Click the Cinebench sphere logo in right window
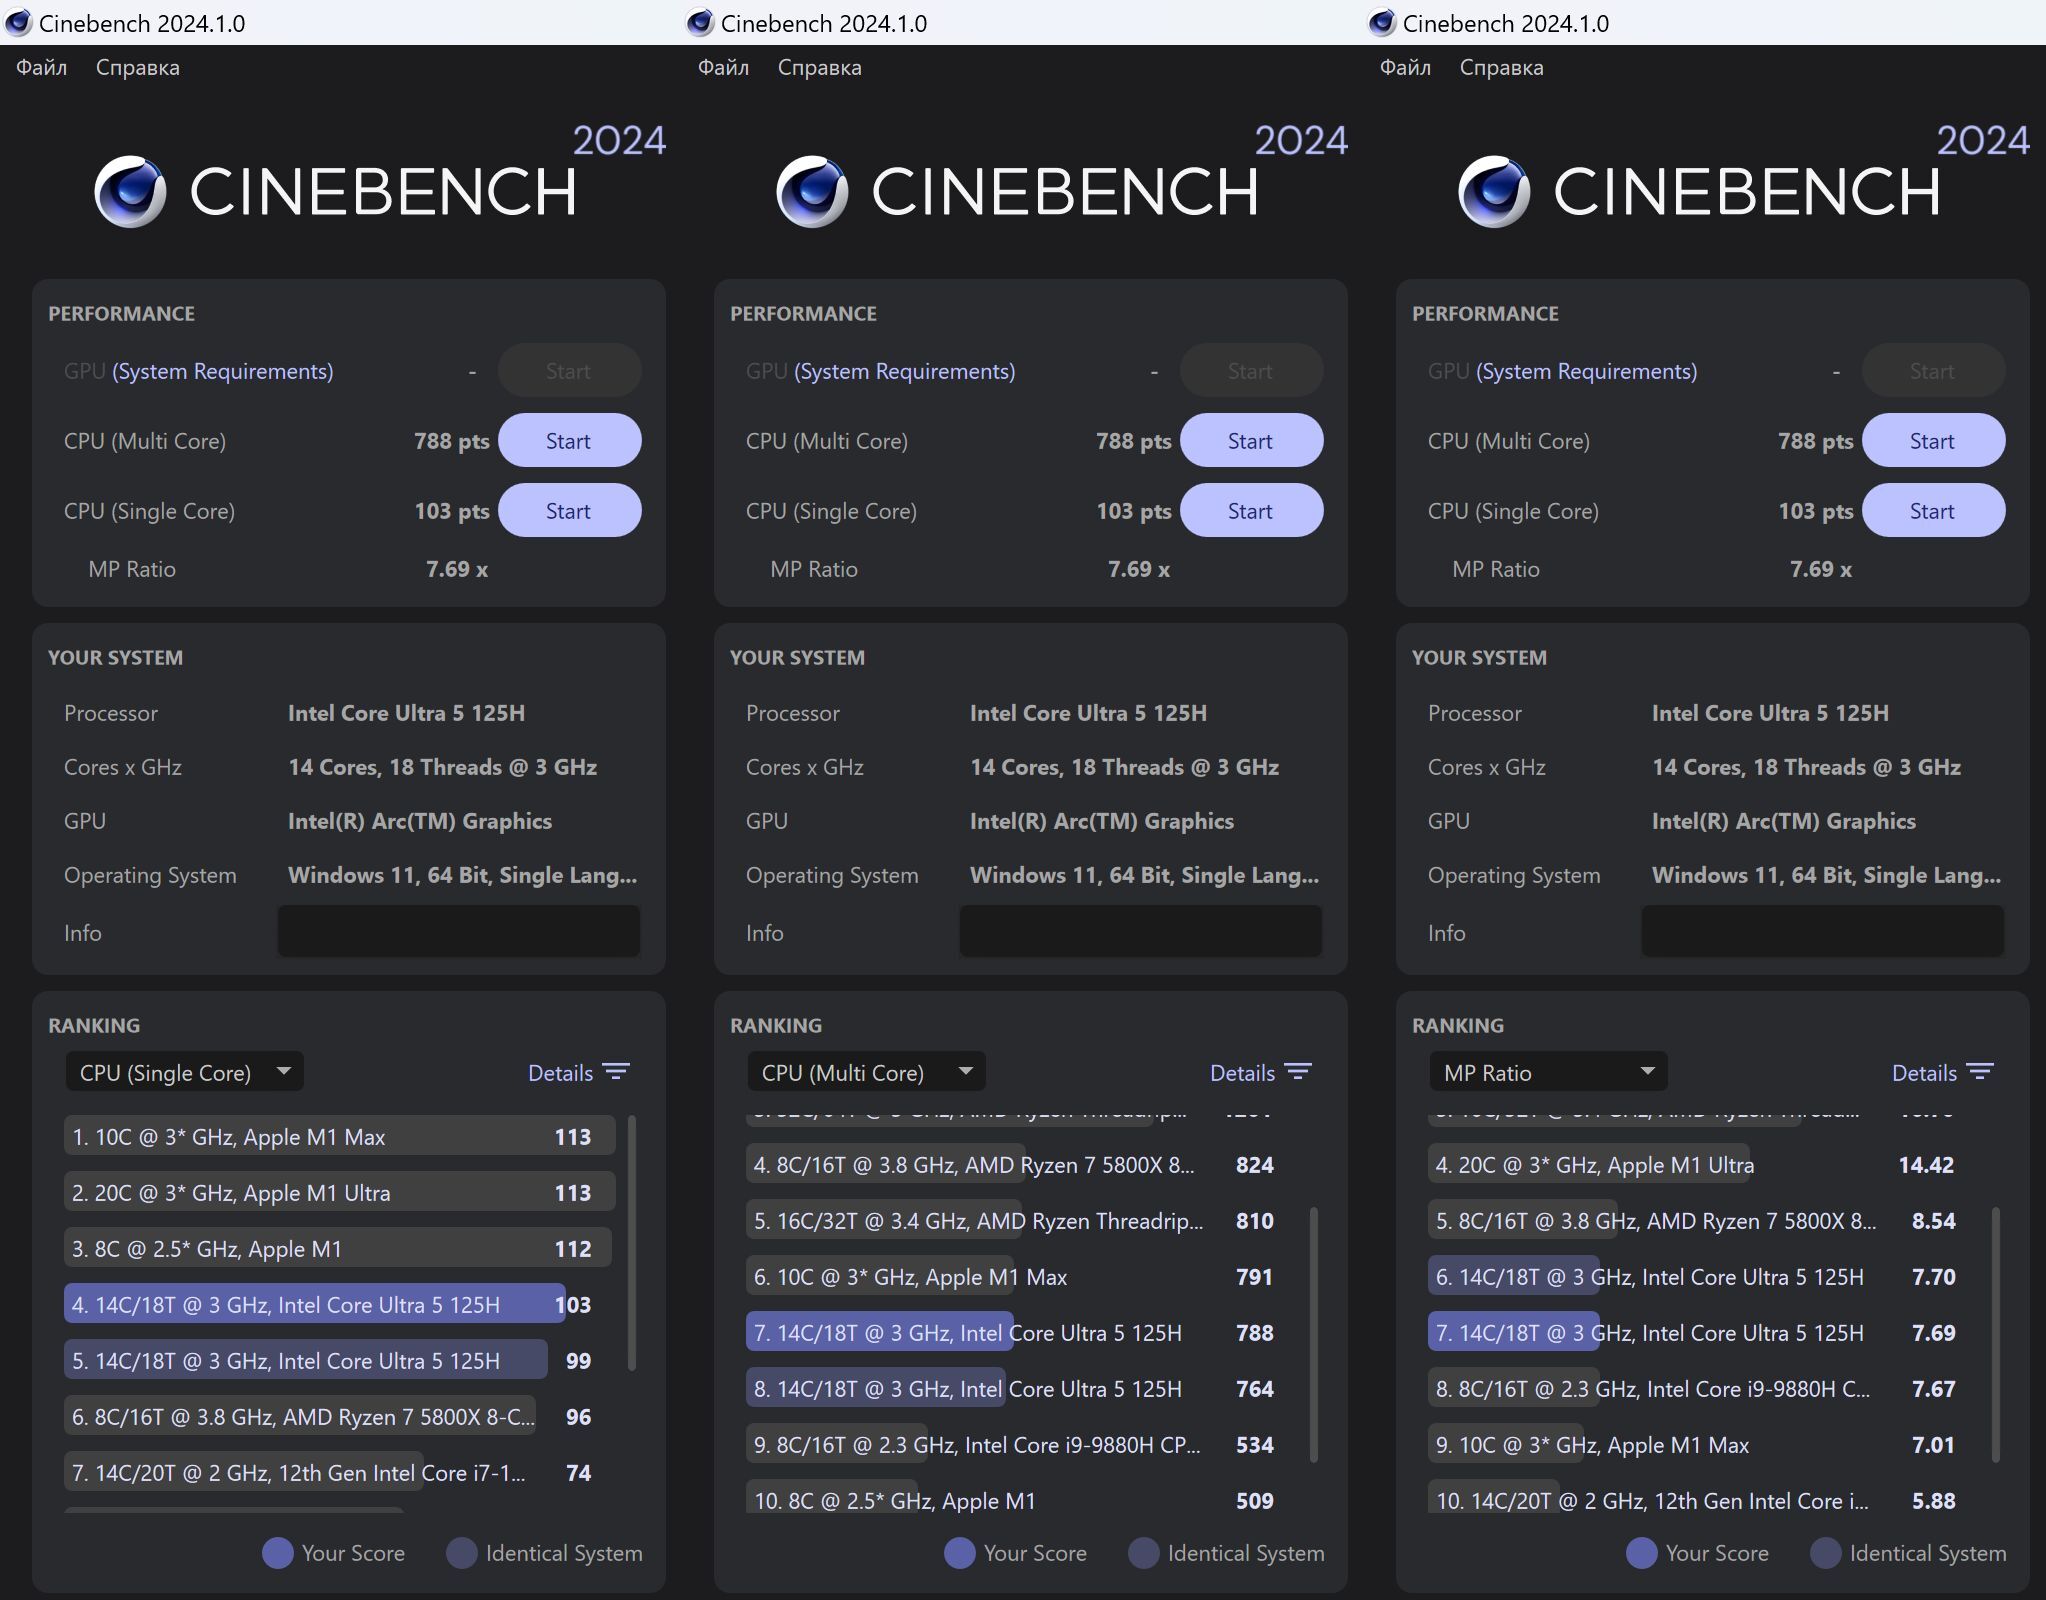Screen dimensions: 2046x1600 click(1494, 191)
